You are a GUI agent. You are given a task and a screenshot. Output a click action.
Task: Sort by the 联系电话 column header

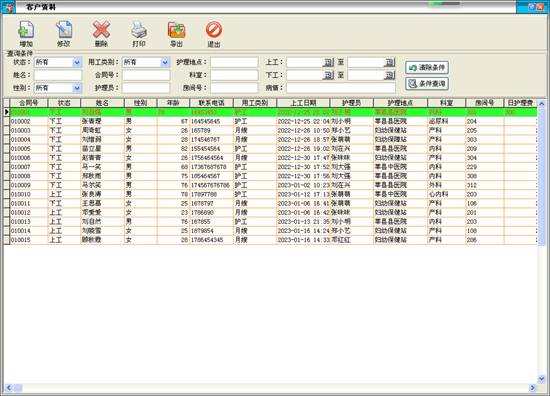pyautogui.click(x=212, y=103)
